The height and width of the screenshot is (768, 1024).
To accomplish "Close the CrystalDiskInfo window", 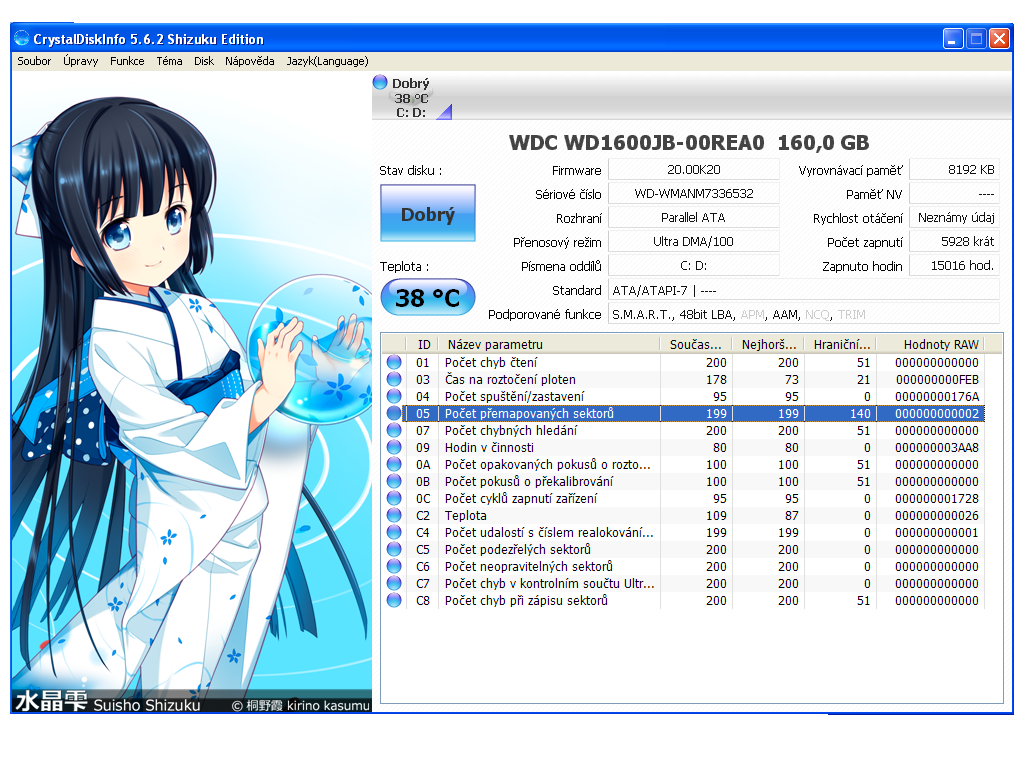I will click(x=999, y=39).
